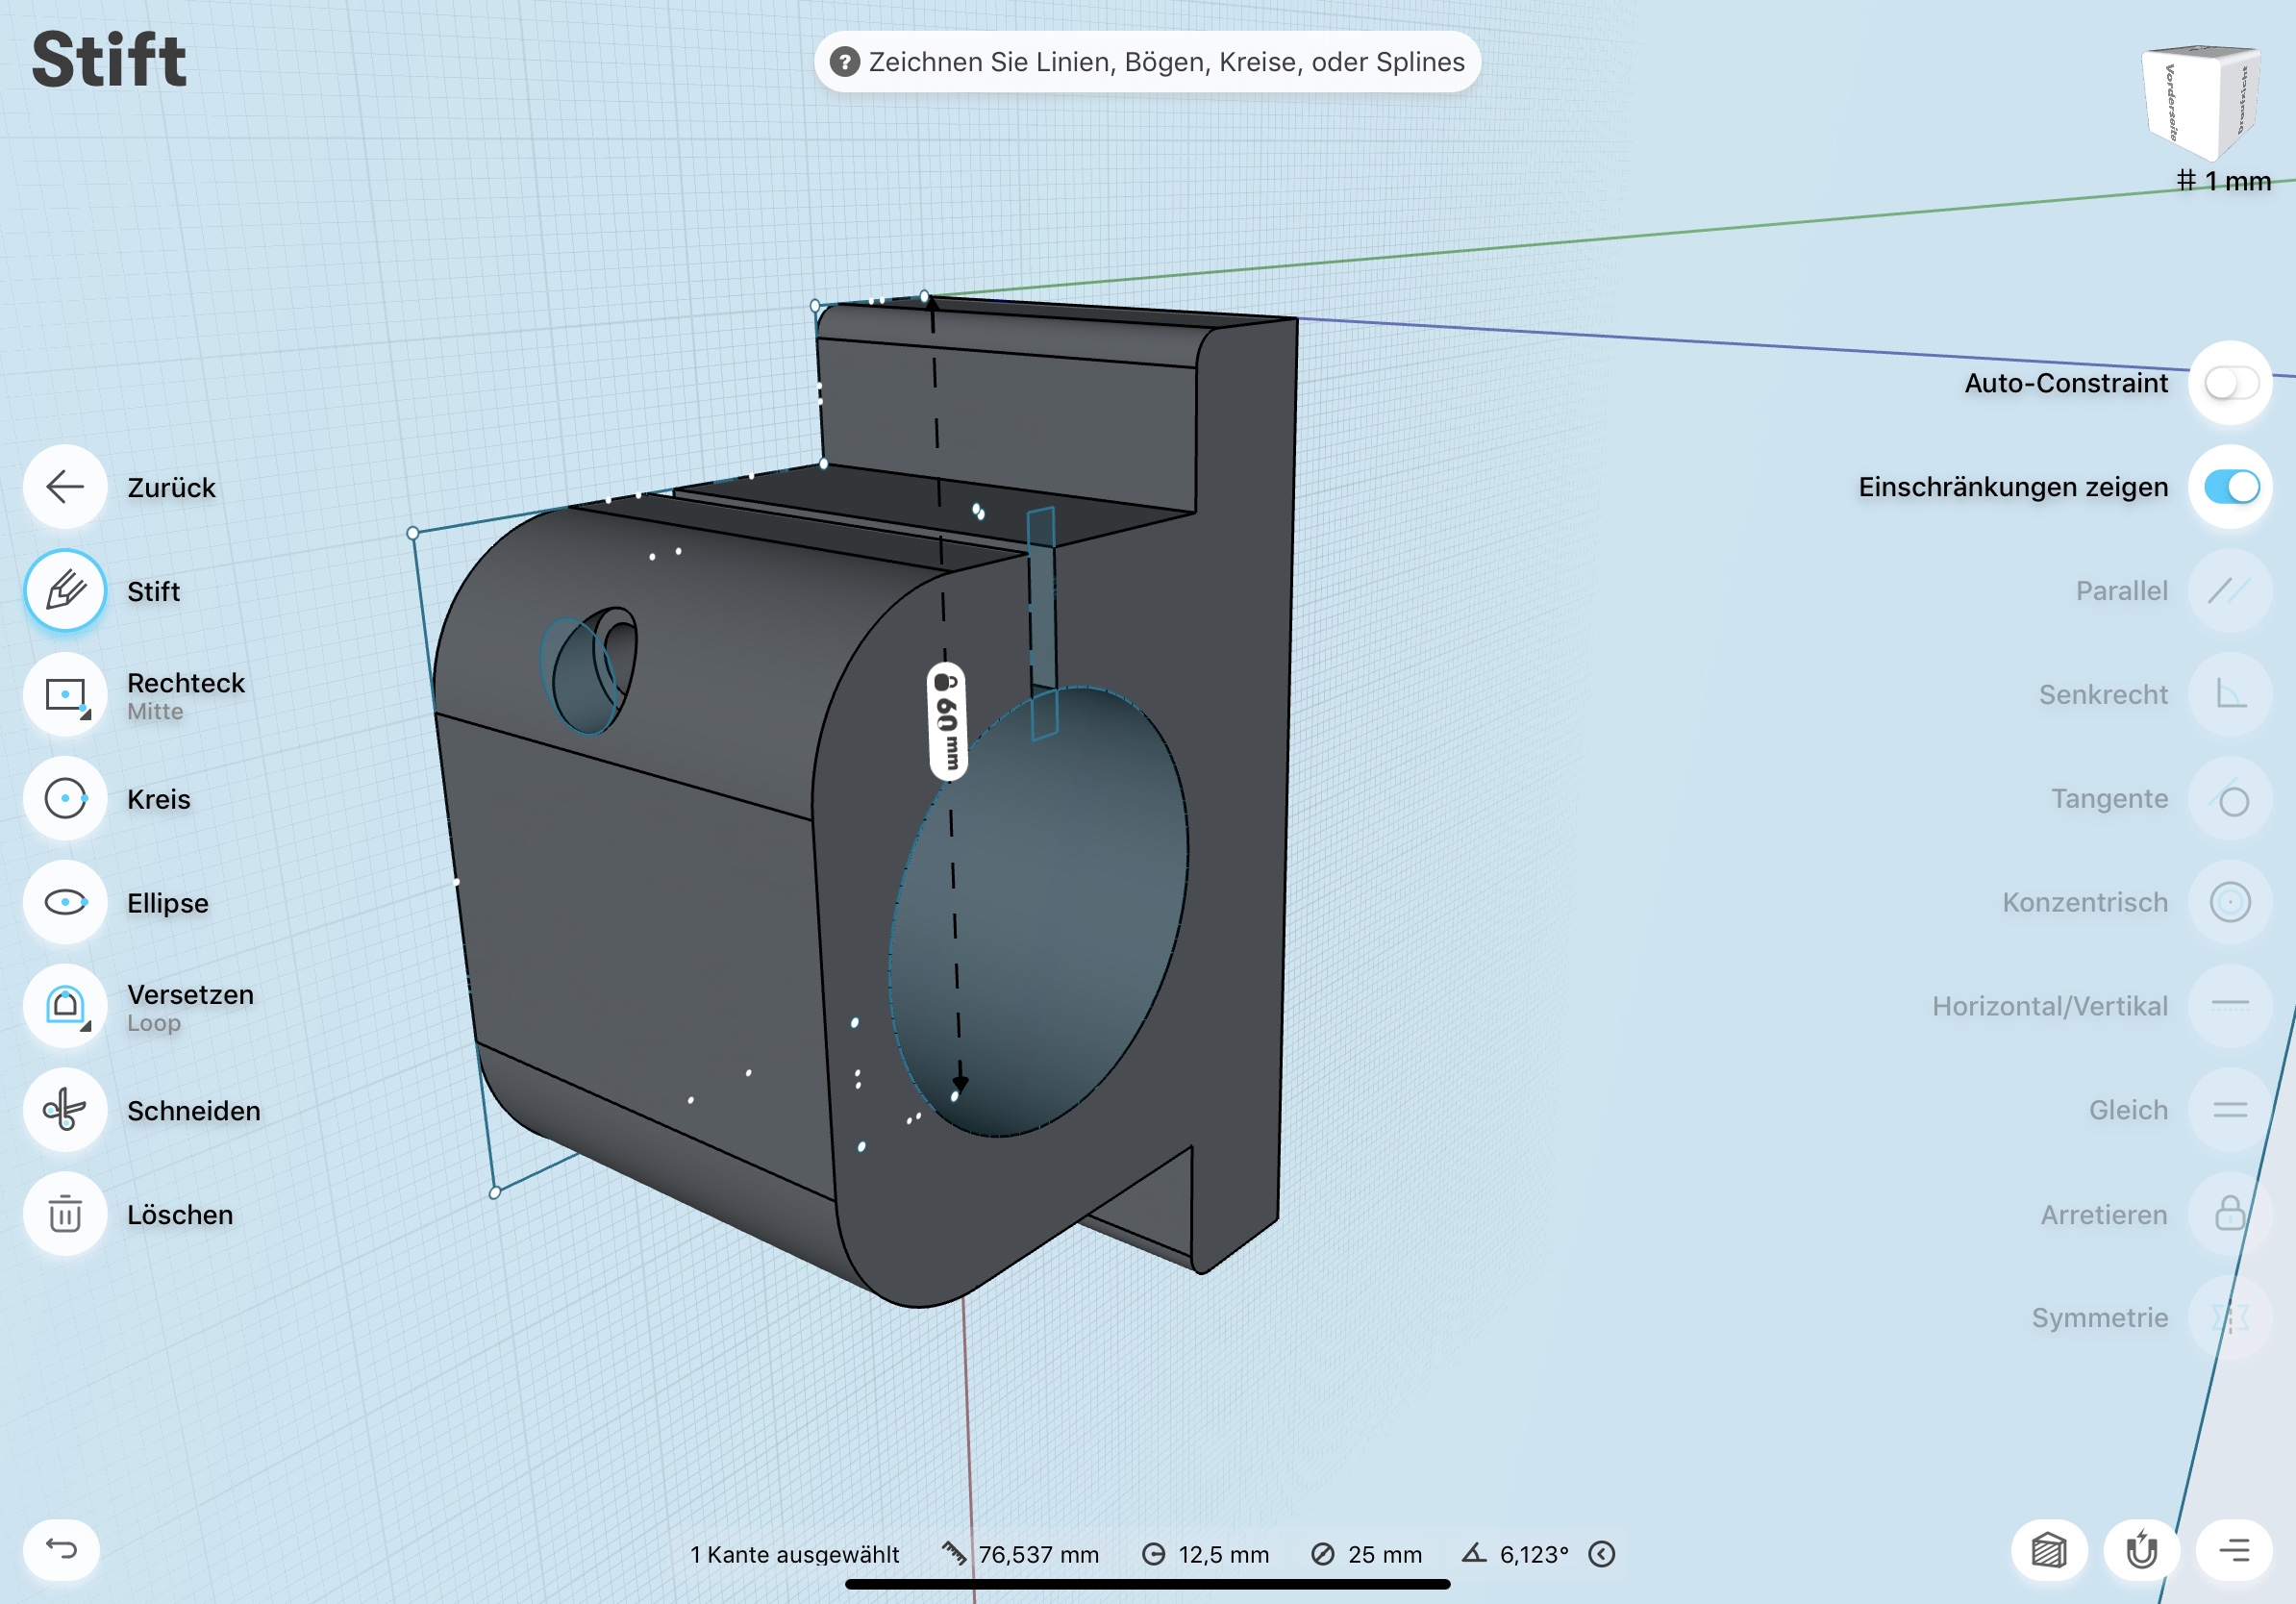Apply the Konzentrisch constraint
Viewport: 2296px width, 1604px height.
coord(2230,903)
